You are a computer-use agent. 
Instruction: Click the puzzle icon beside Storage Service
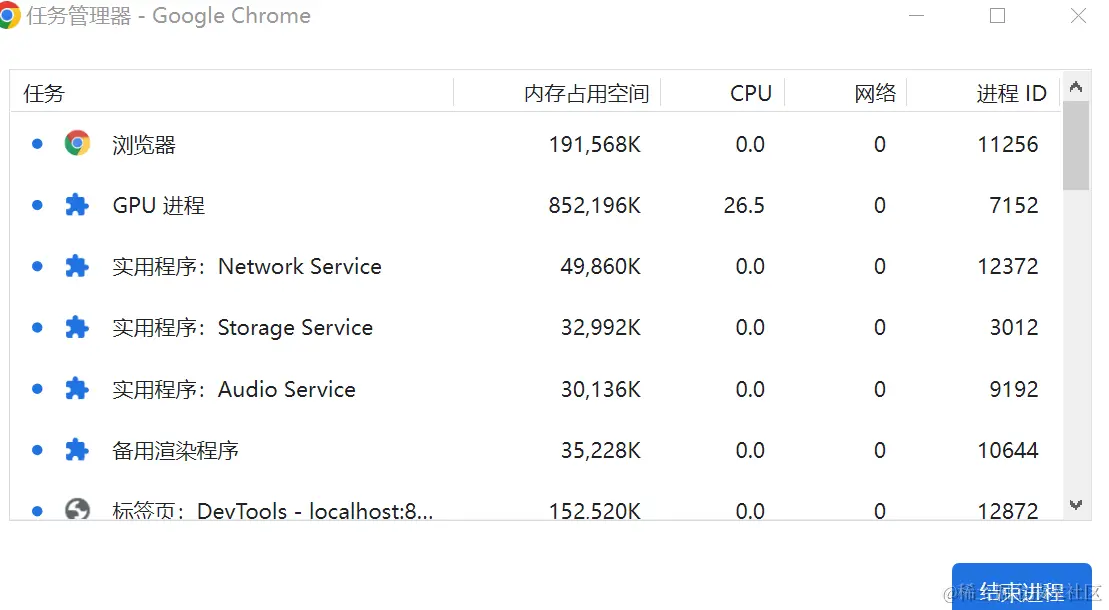tap(77, 327)
